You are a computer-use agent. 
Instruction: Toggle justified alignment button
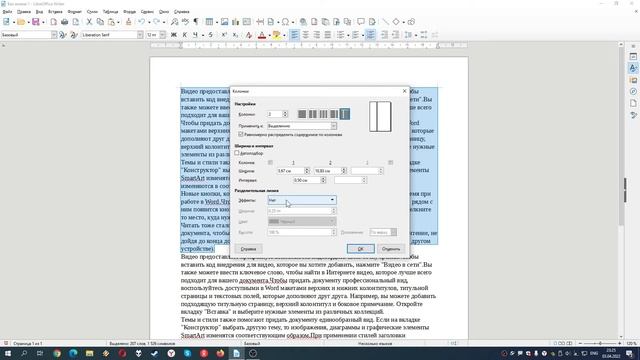coord(327,35)
